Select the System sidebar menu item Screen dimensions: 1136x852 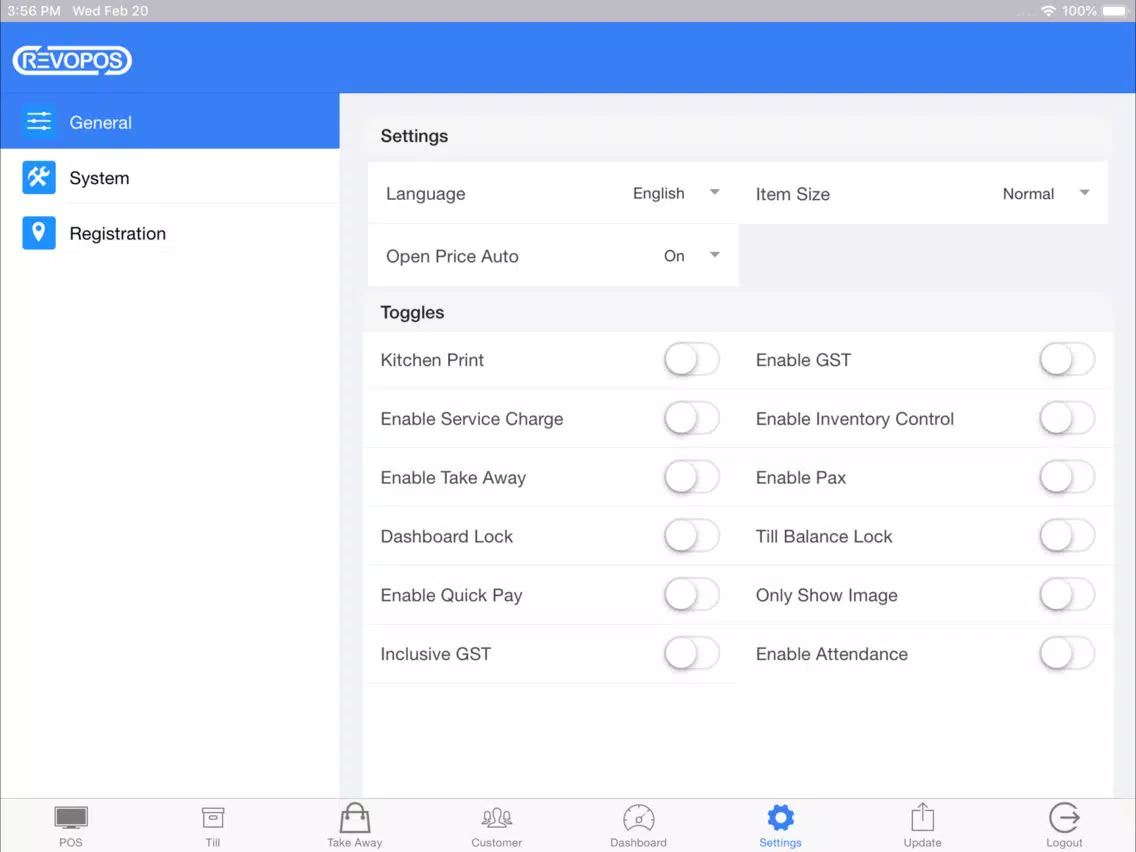click(x=170, y=178)
